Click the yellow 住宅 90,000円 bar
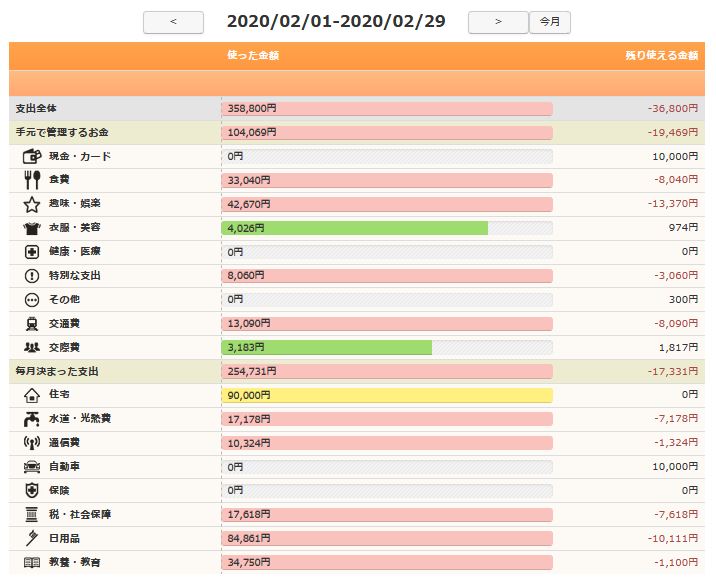The image size is (716, 585). [387, 395]
